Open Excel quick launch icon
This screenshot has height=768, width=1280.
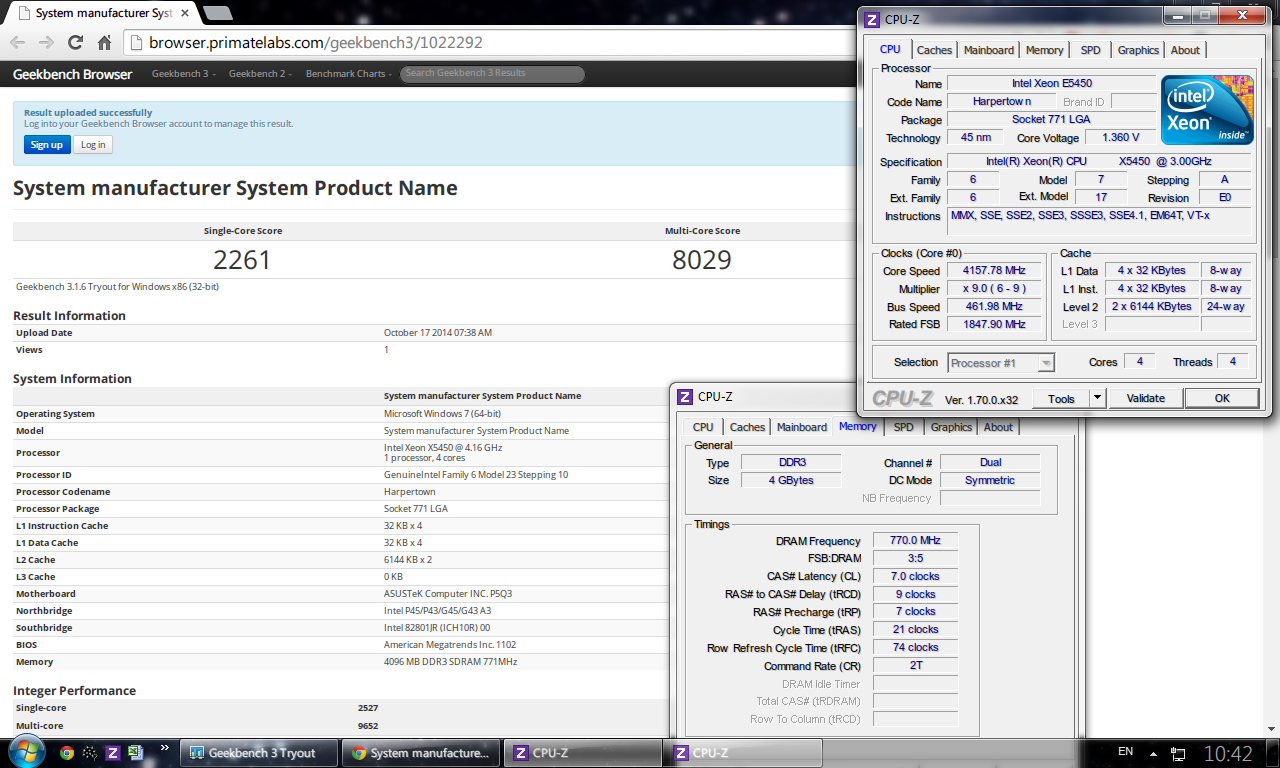(x=136, y=753)
